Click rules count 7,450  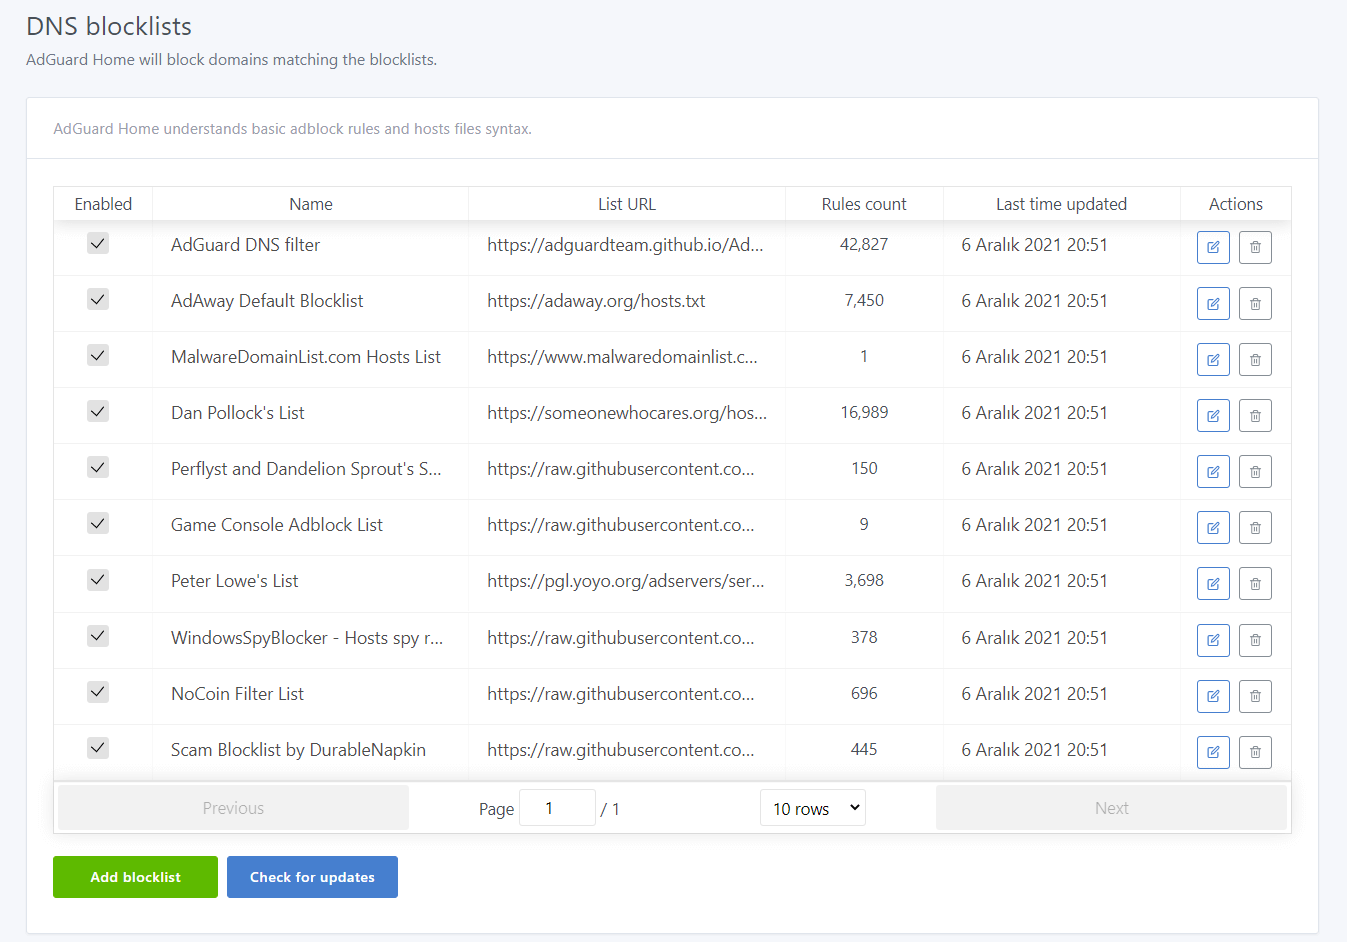pos(864,300)
